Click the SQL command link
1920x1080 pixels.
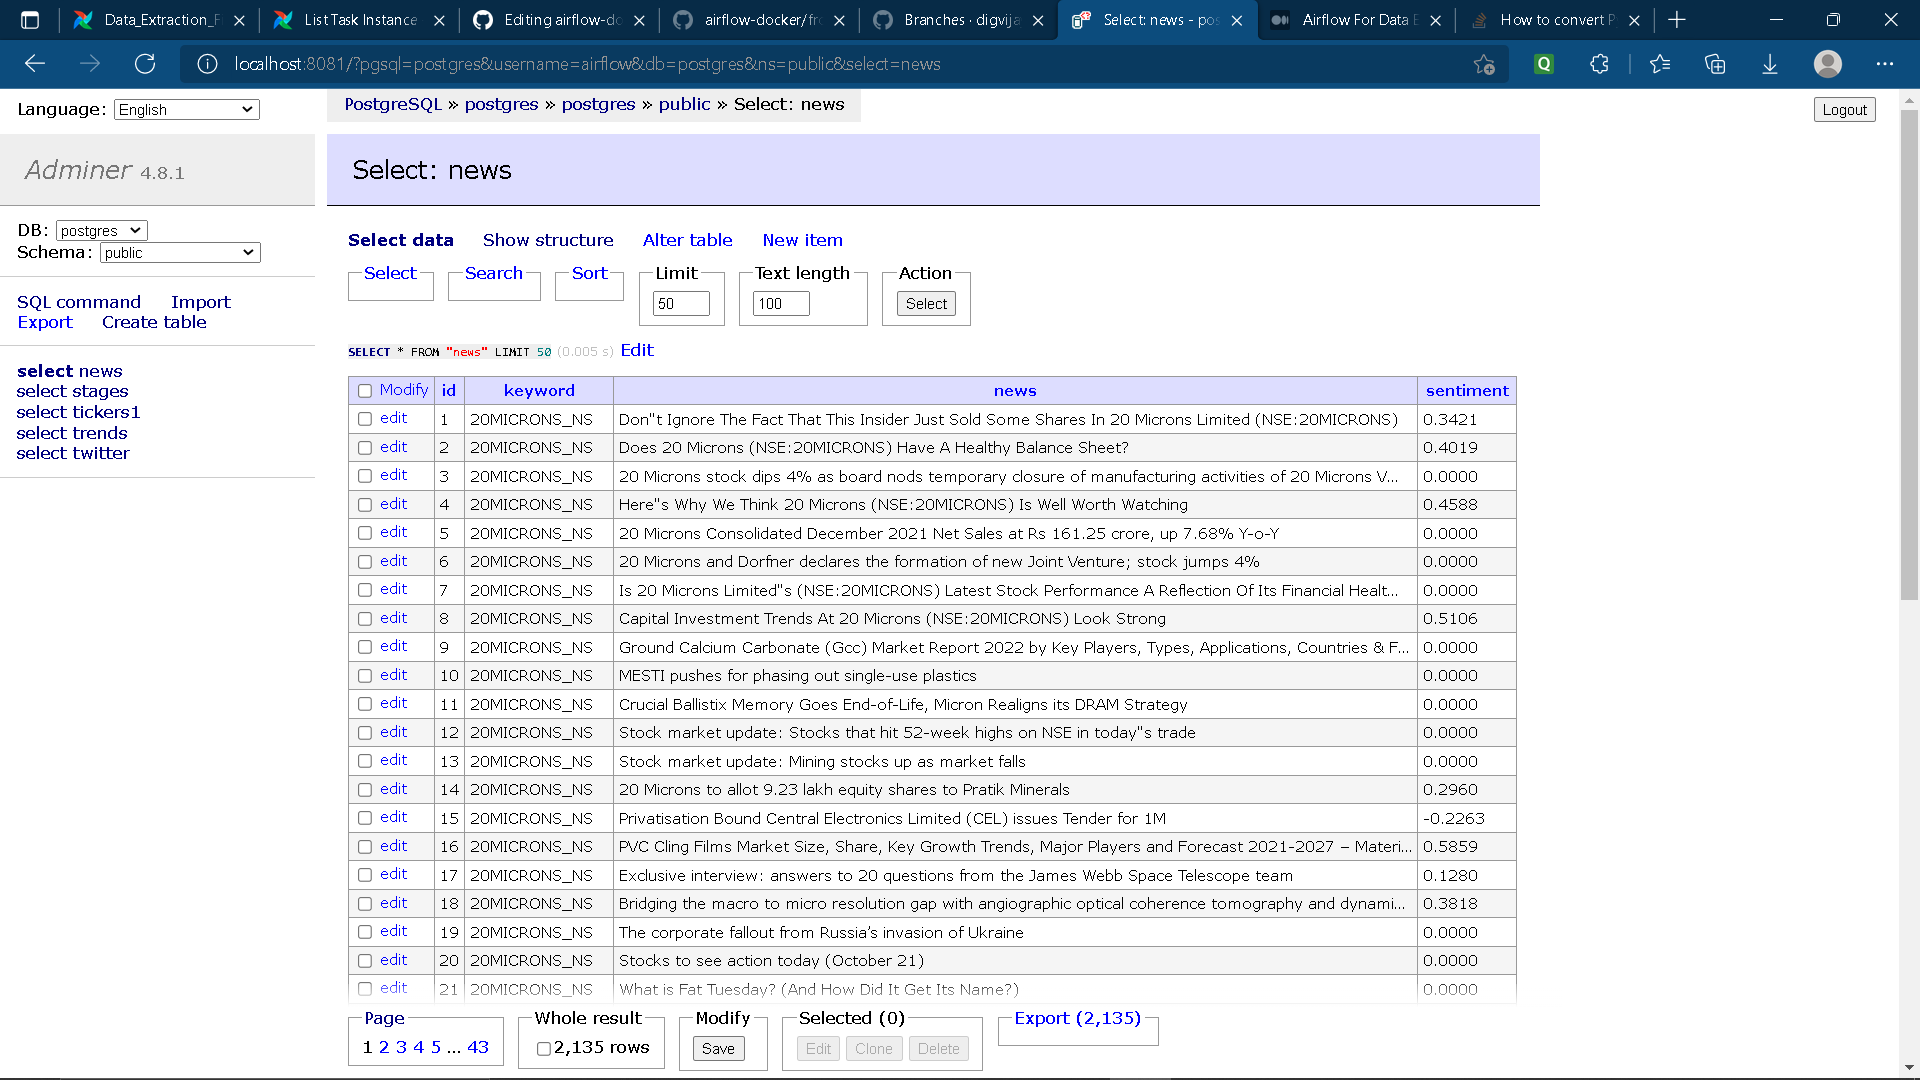tap(79, 301)
